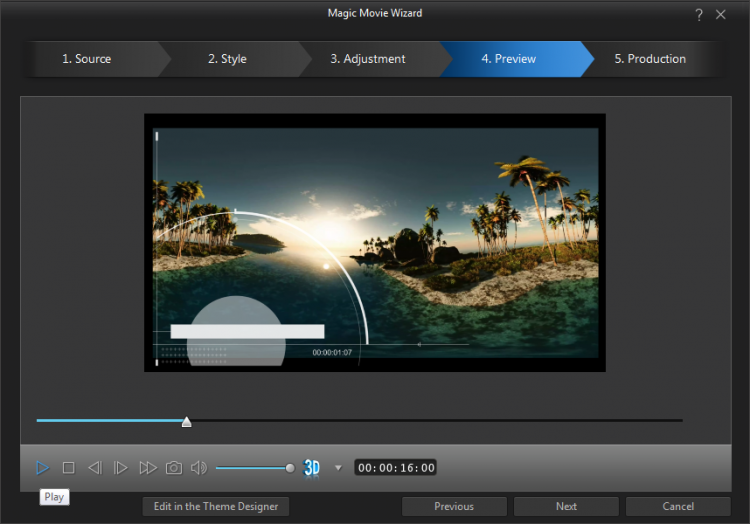The image size is (750, 524).
Task: Proceed with the Next button
Action: pos(566,506)
